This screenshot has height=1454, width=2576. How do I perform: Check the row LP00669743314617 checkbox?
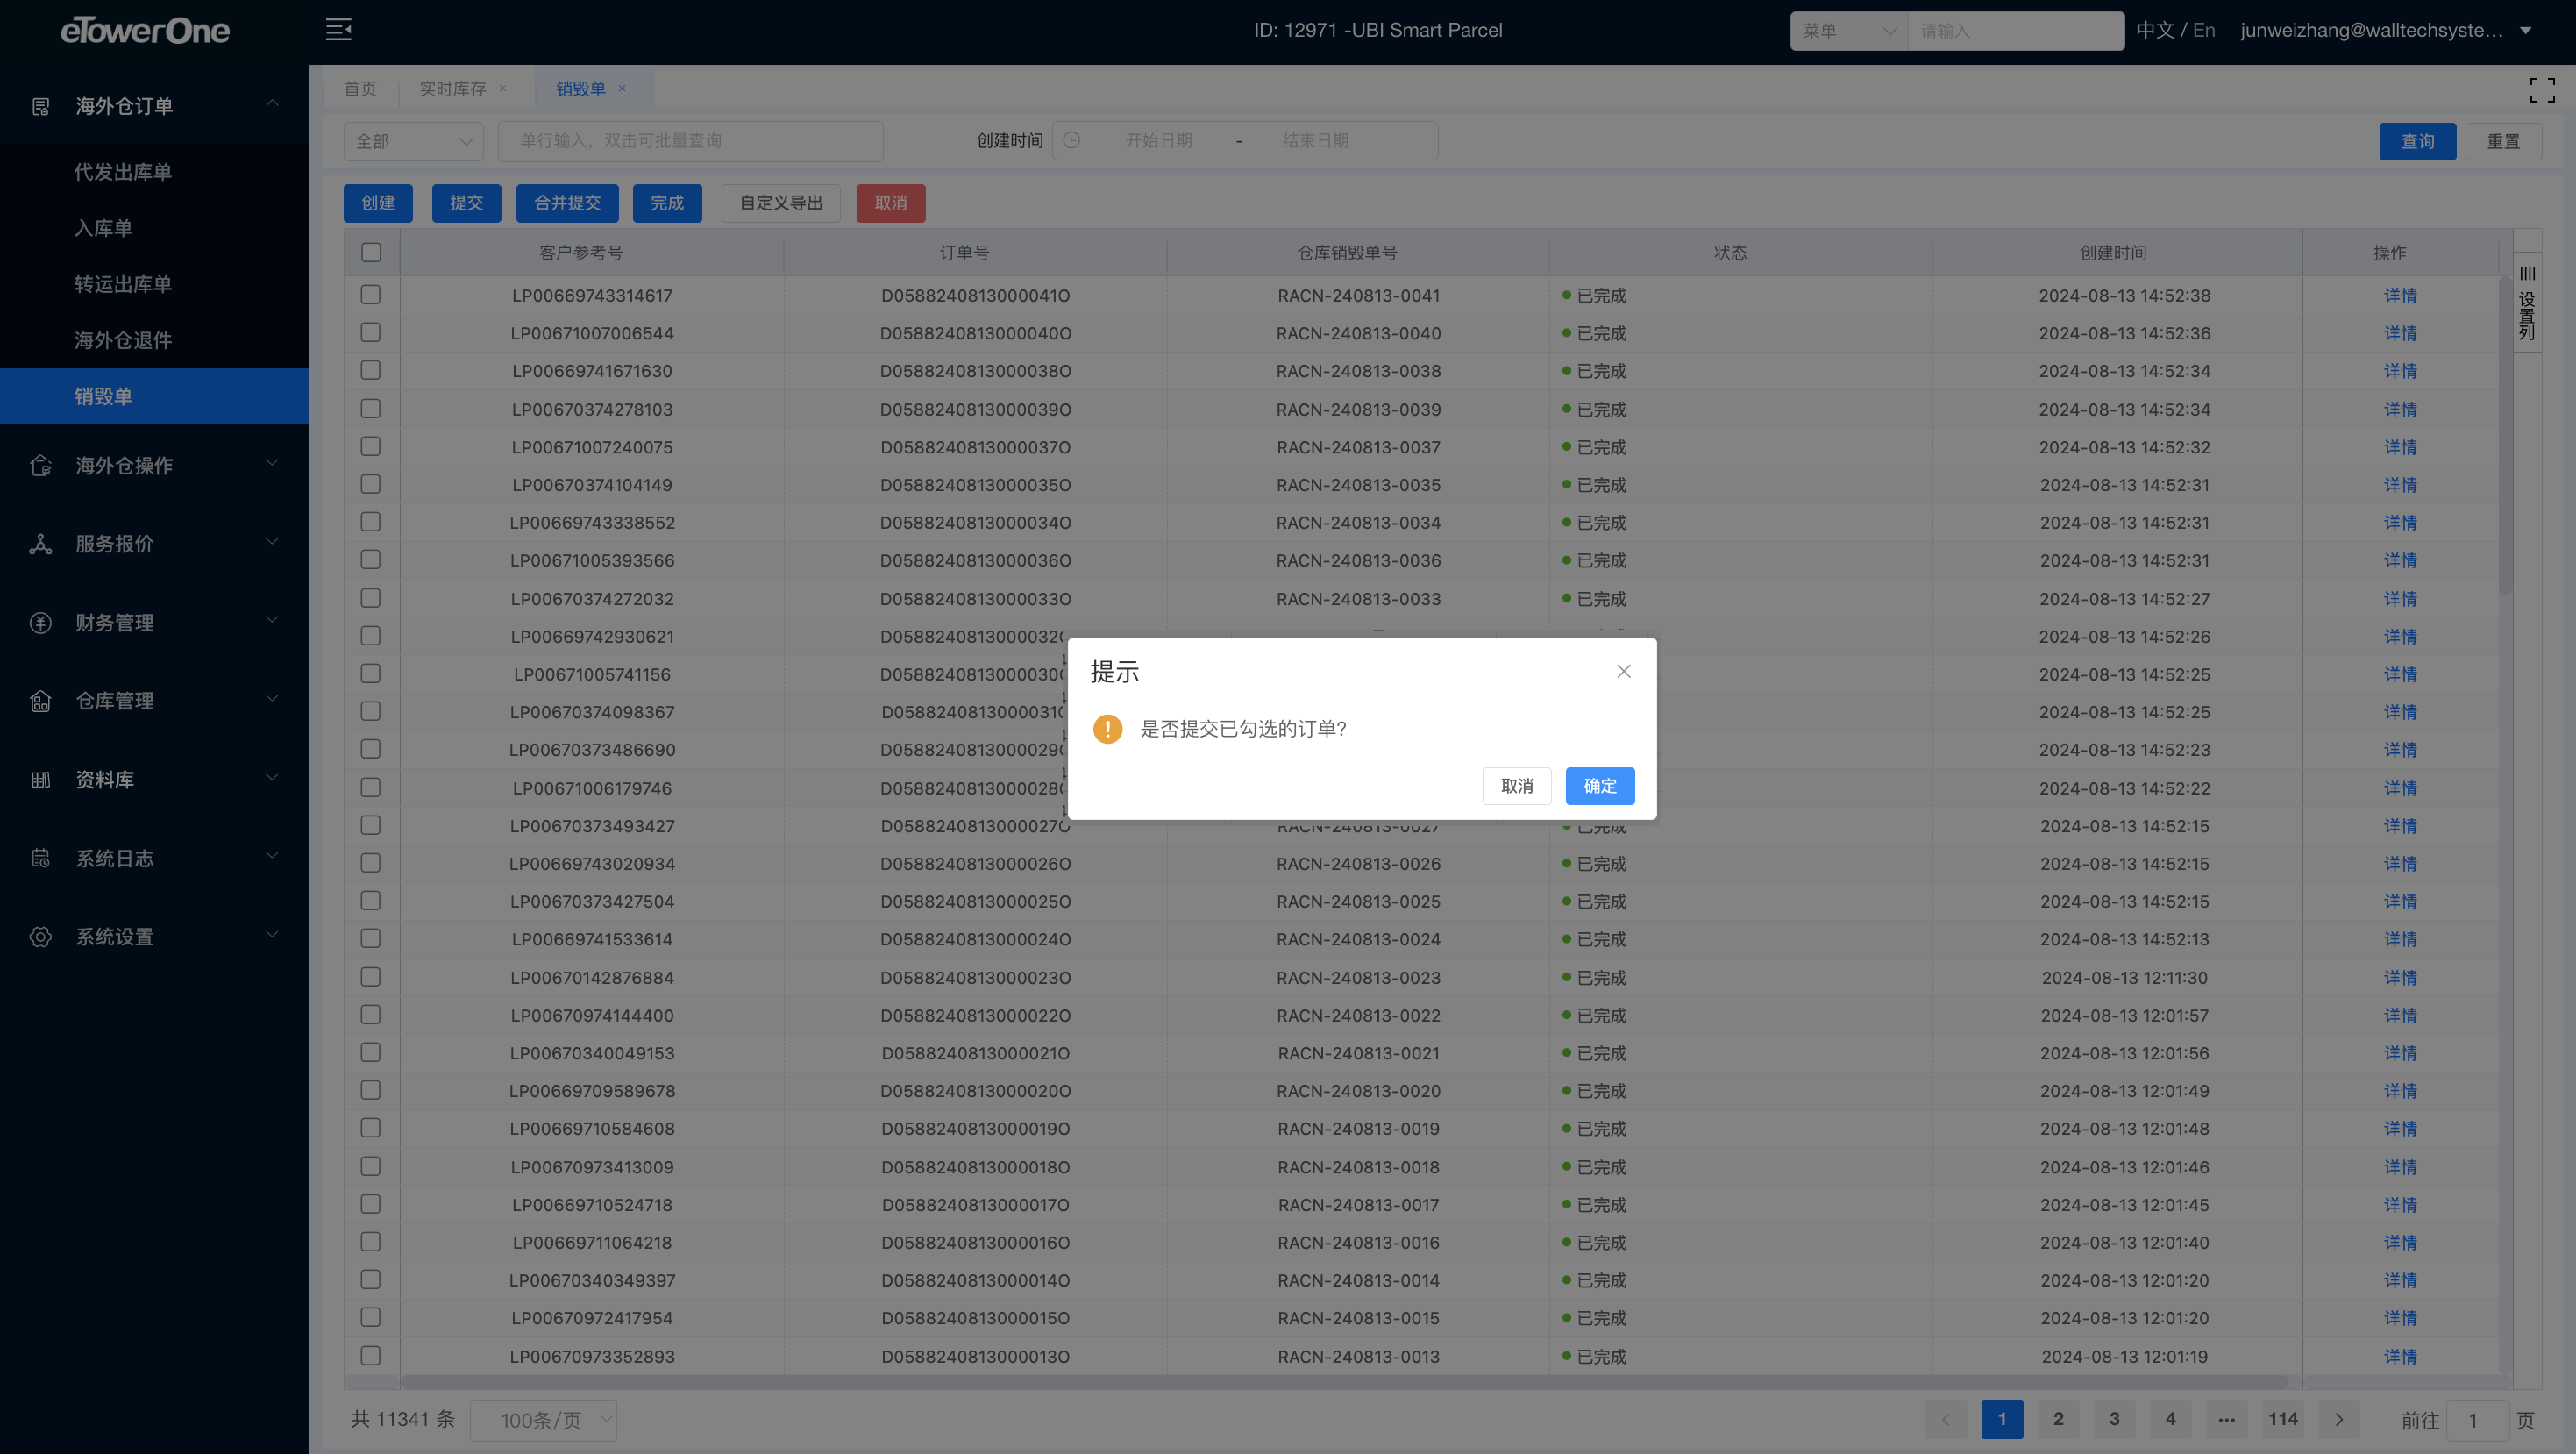point(371,295)
